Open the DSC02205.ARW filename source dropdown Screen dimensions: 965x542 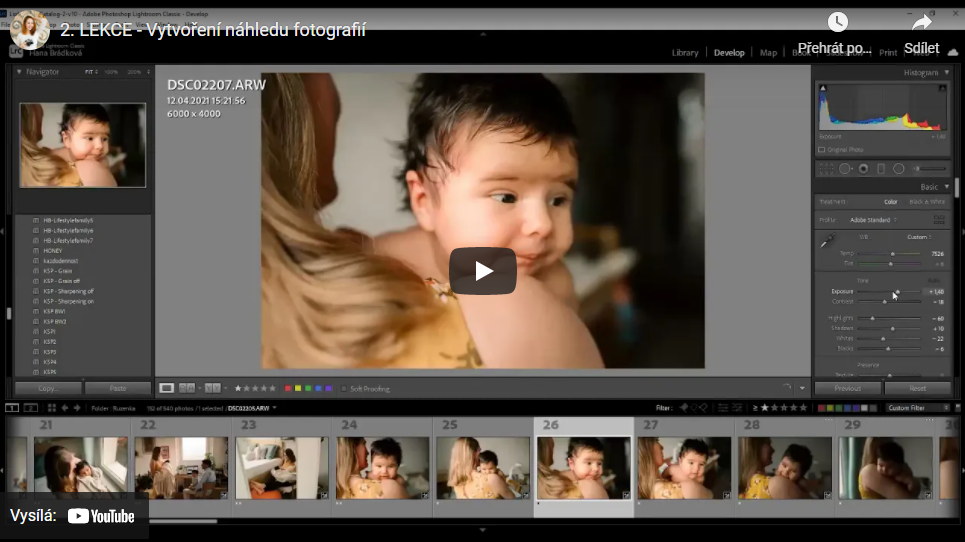252,408
